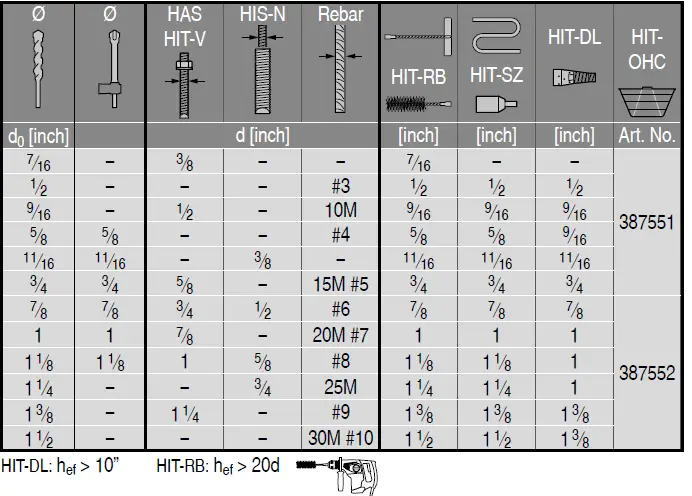Viewport: 692px width, 496px height.
Task: Click the '7/16' value in the HIT-RB column
Action: click(418, 162)
